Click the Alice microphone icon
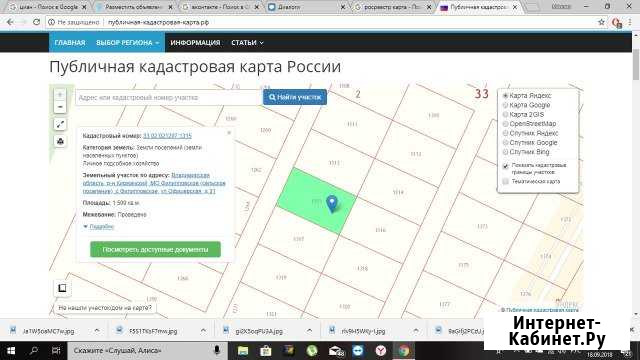The image size is (640, 360). [x=217, y=350]
